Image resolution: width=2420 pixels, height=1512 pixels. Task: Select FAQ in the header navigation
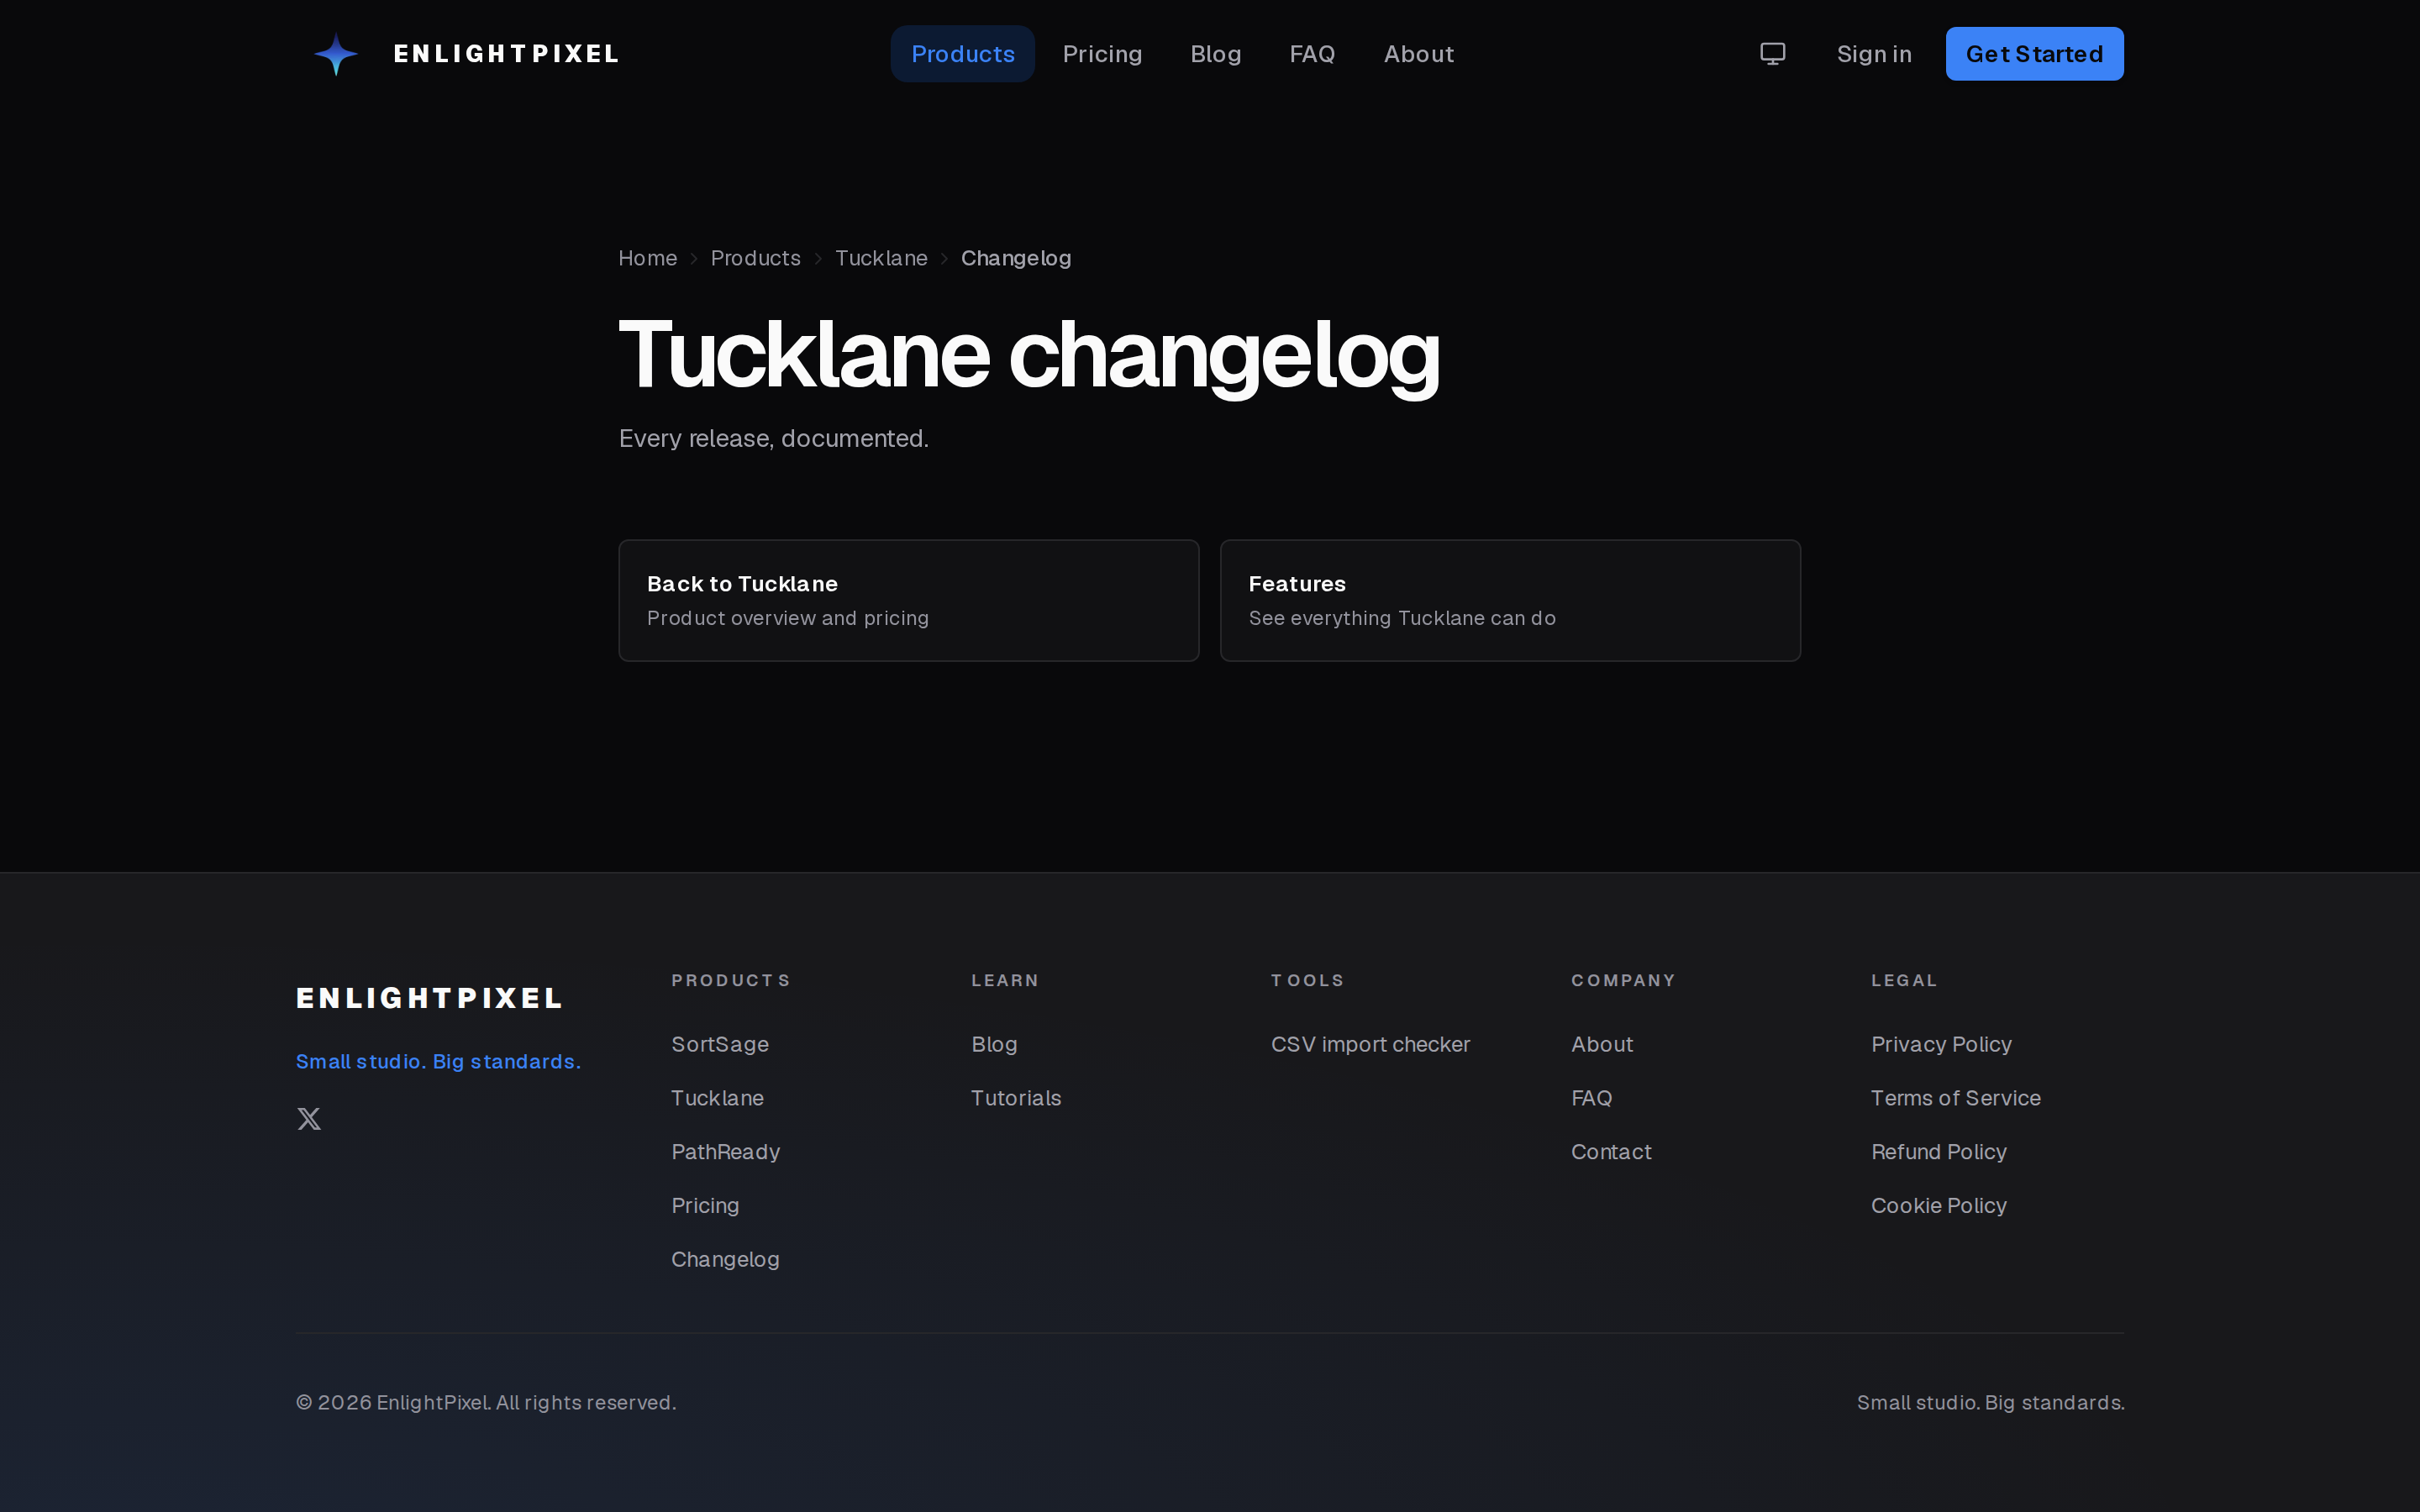pyautogui.click(x=1312, y=54)
